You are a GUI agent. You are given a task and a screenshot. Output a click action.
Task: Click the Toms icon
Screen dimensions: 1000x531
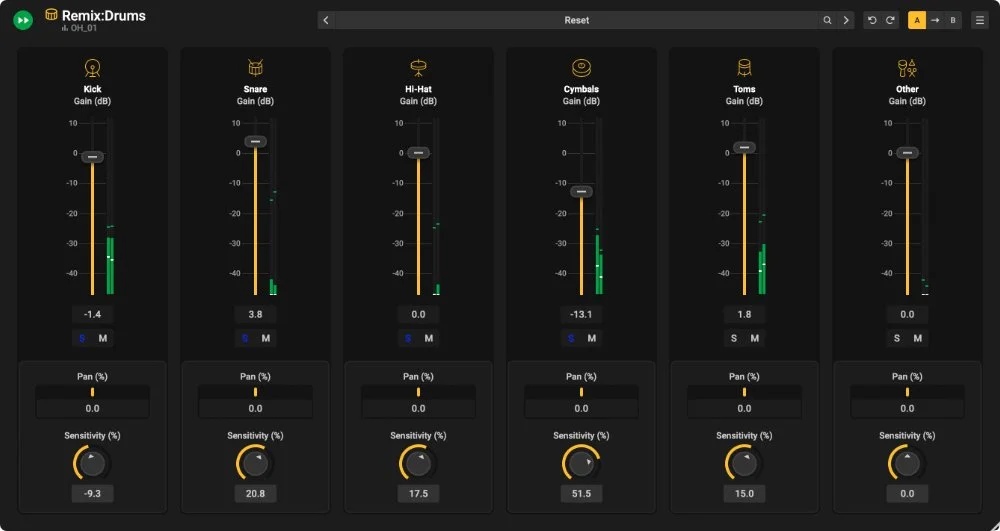point(744,68)
